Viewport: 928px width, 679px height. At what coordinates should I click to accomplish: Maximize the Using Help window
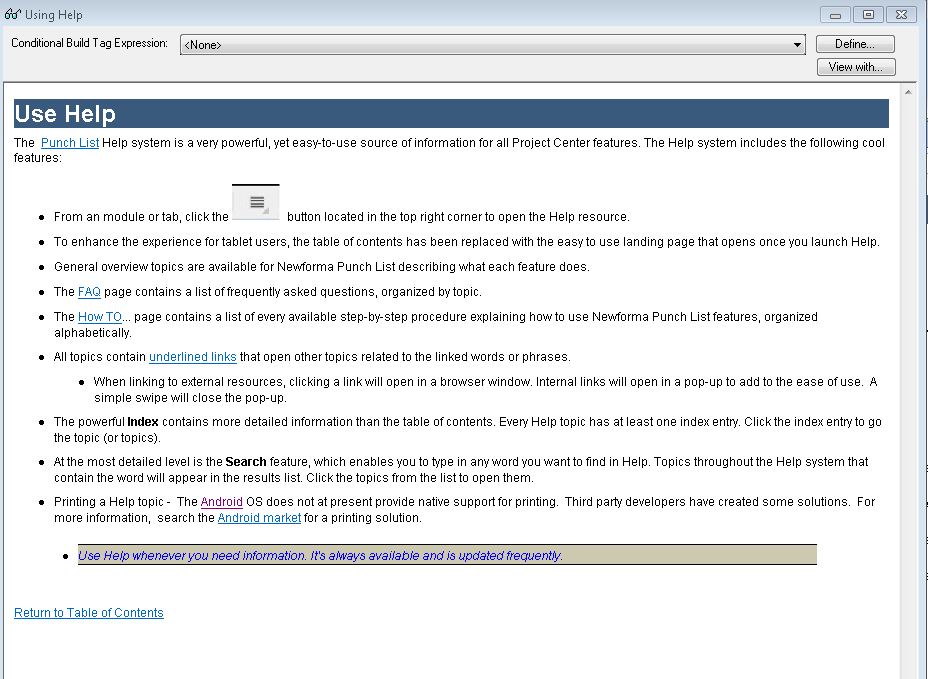[868, 15]
